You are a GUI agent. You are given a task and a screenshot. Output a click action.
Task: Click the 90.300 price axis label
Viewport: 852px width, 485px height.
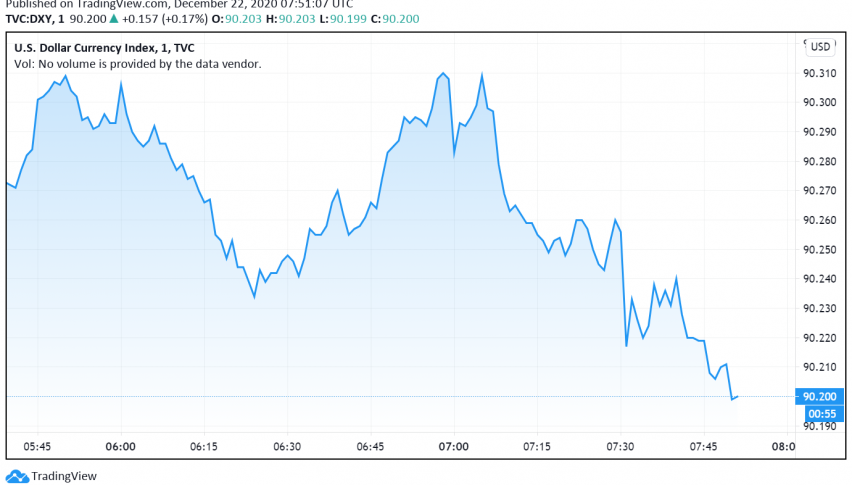(819, 103)
